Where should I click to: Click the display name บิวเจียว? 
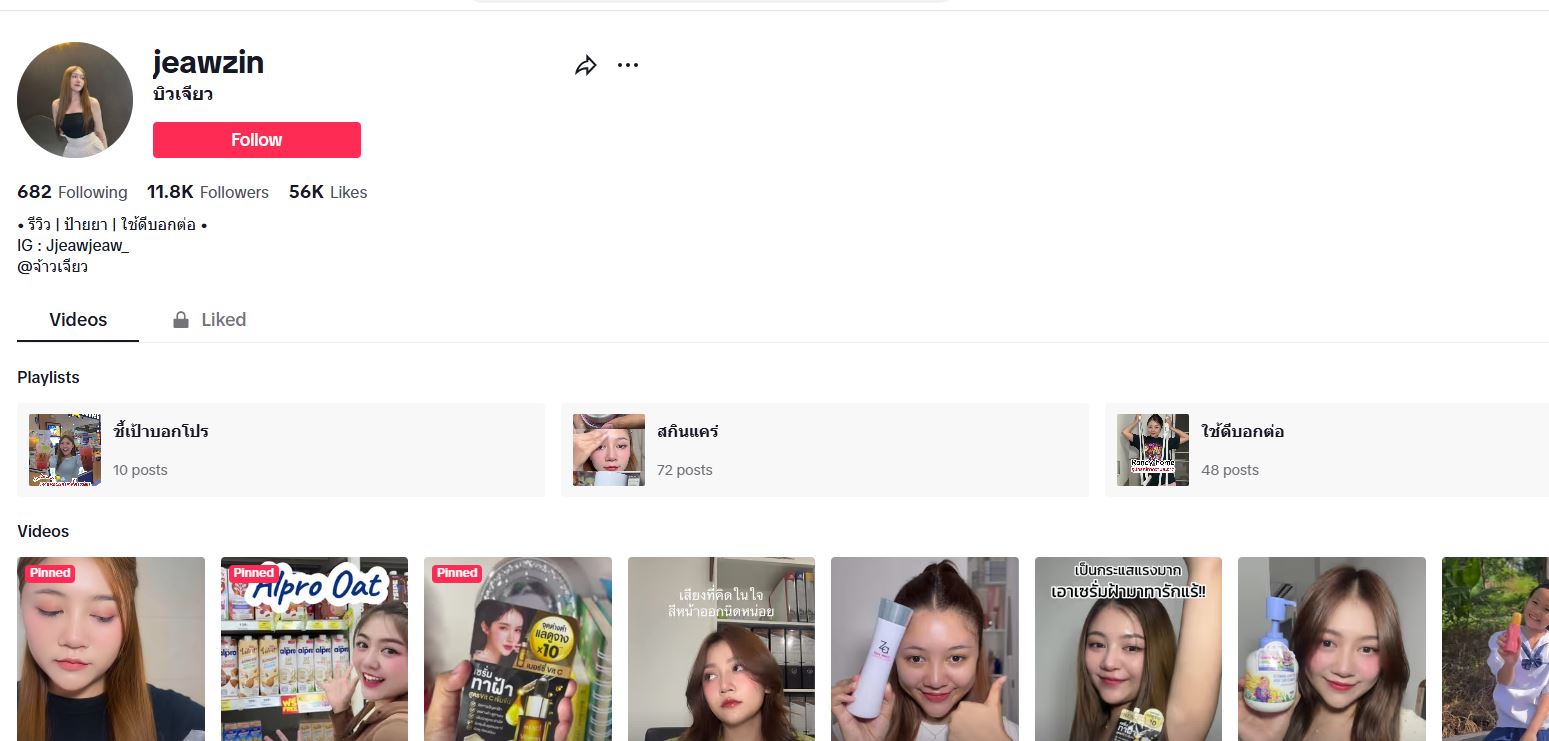point(183,95)
